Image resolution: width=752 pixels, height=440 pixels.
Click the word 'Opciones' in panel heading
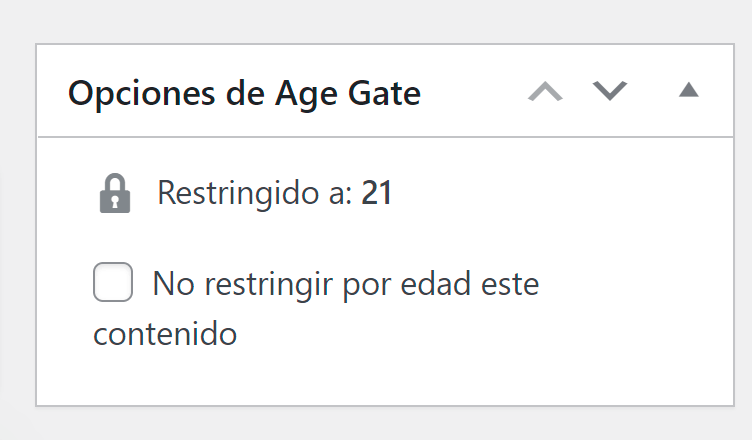point(141,94)
